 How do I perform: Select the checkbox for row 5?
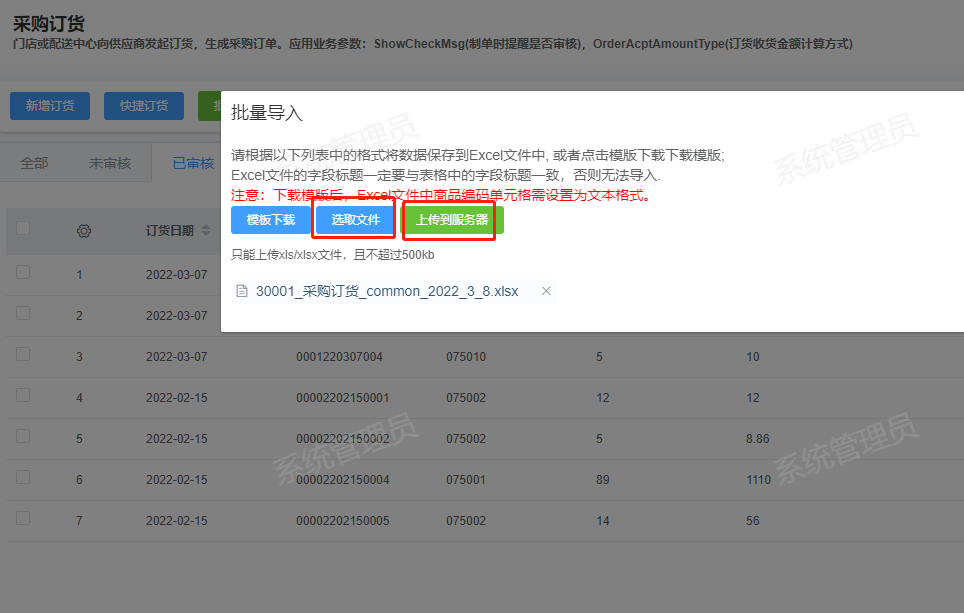point(23,436)
